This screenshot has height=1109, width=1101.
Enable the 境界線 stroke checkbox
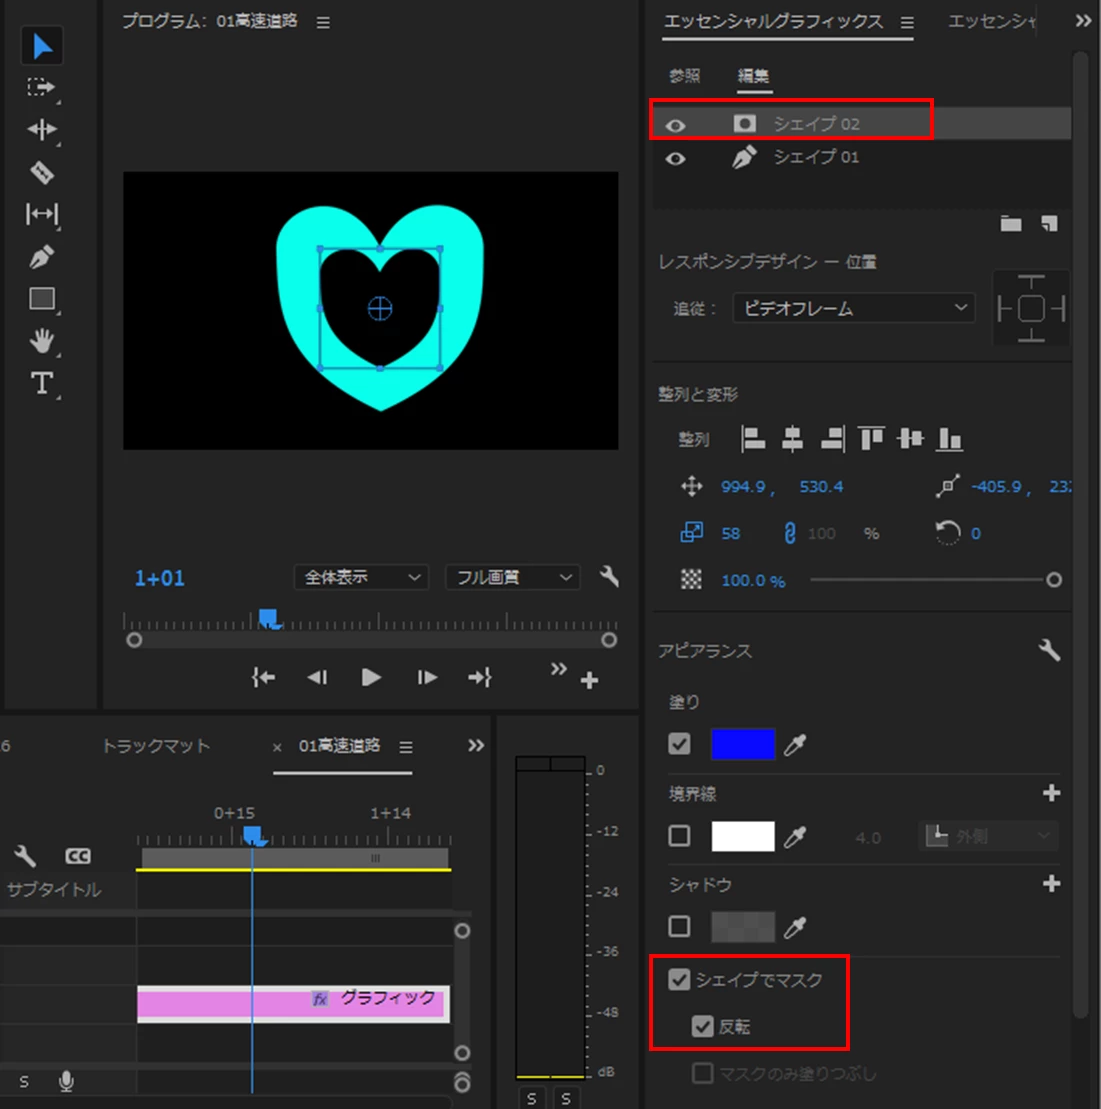point(679,836)
